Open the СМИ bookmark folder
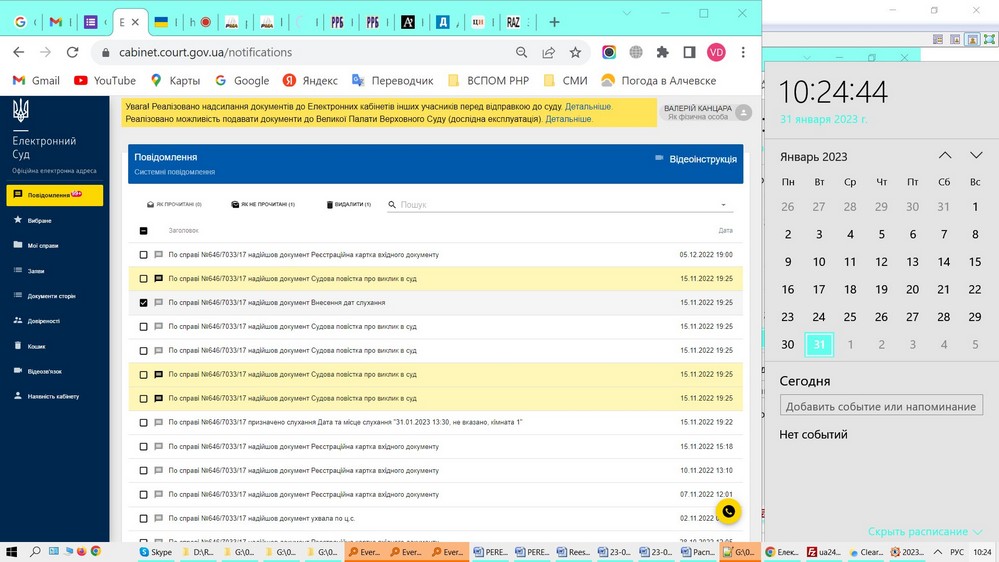The width and height of the screenshot is (999, 562). click(x=566, y=81)
